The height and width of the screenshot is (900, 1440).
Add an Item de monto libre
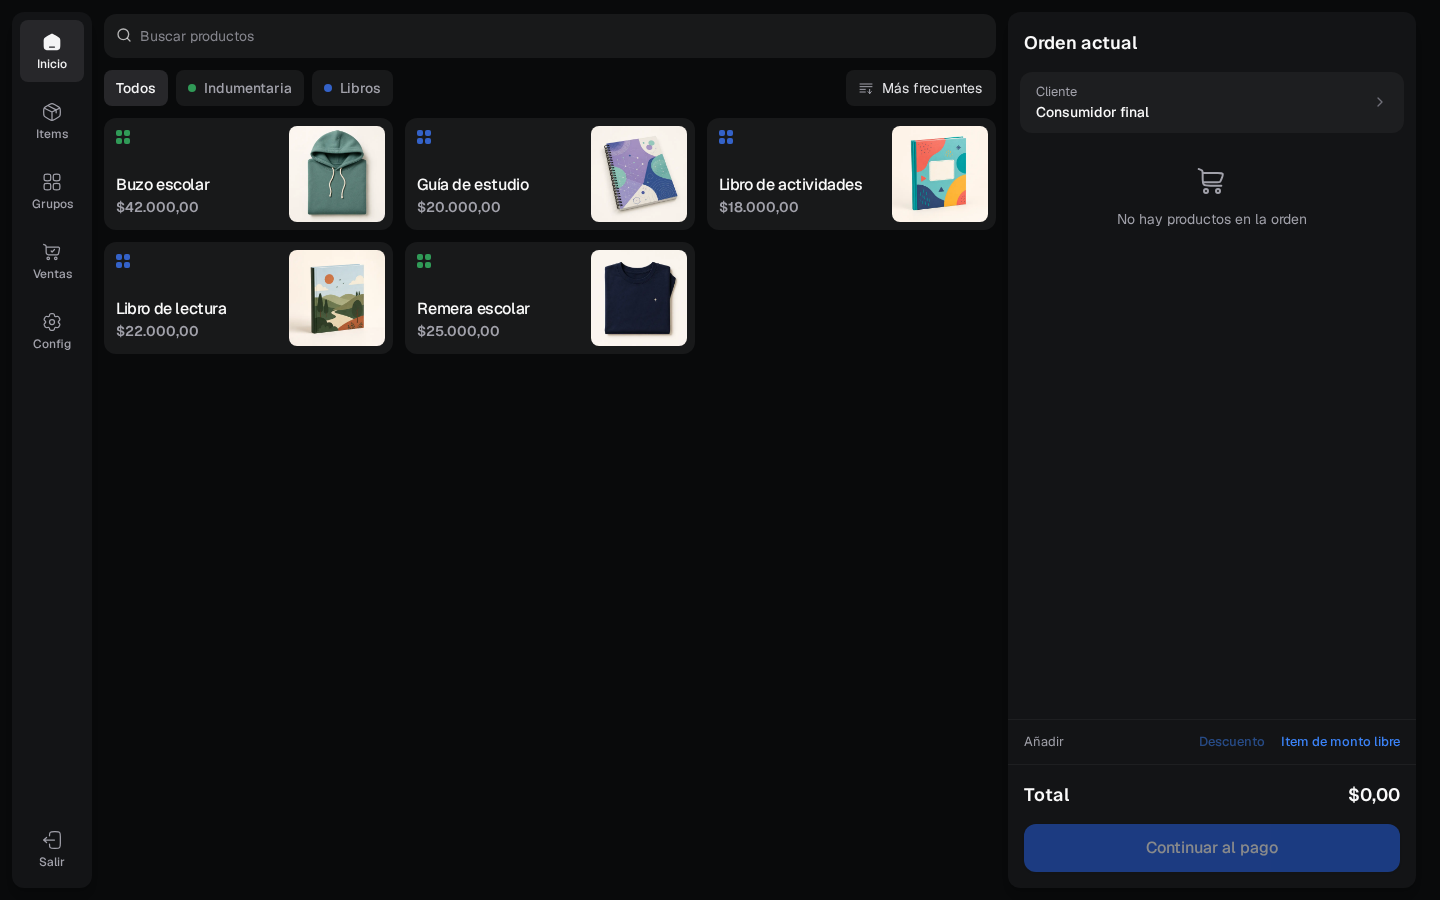(x=1340, y=742)
